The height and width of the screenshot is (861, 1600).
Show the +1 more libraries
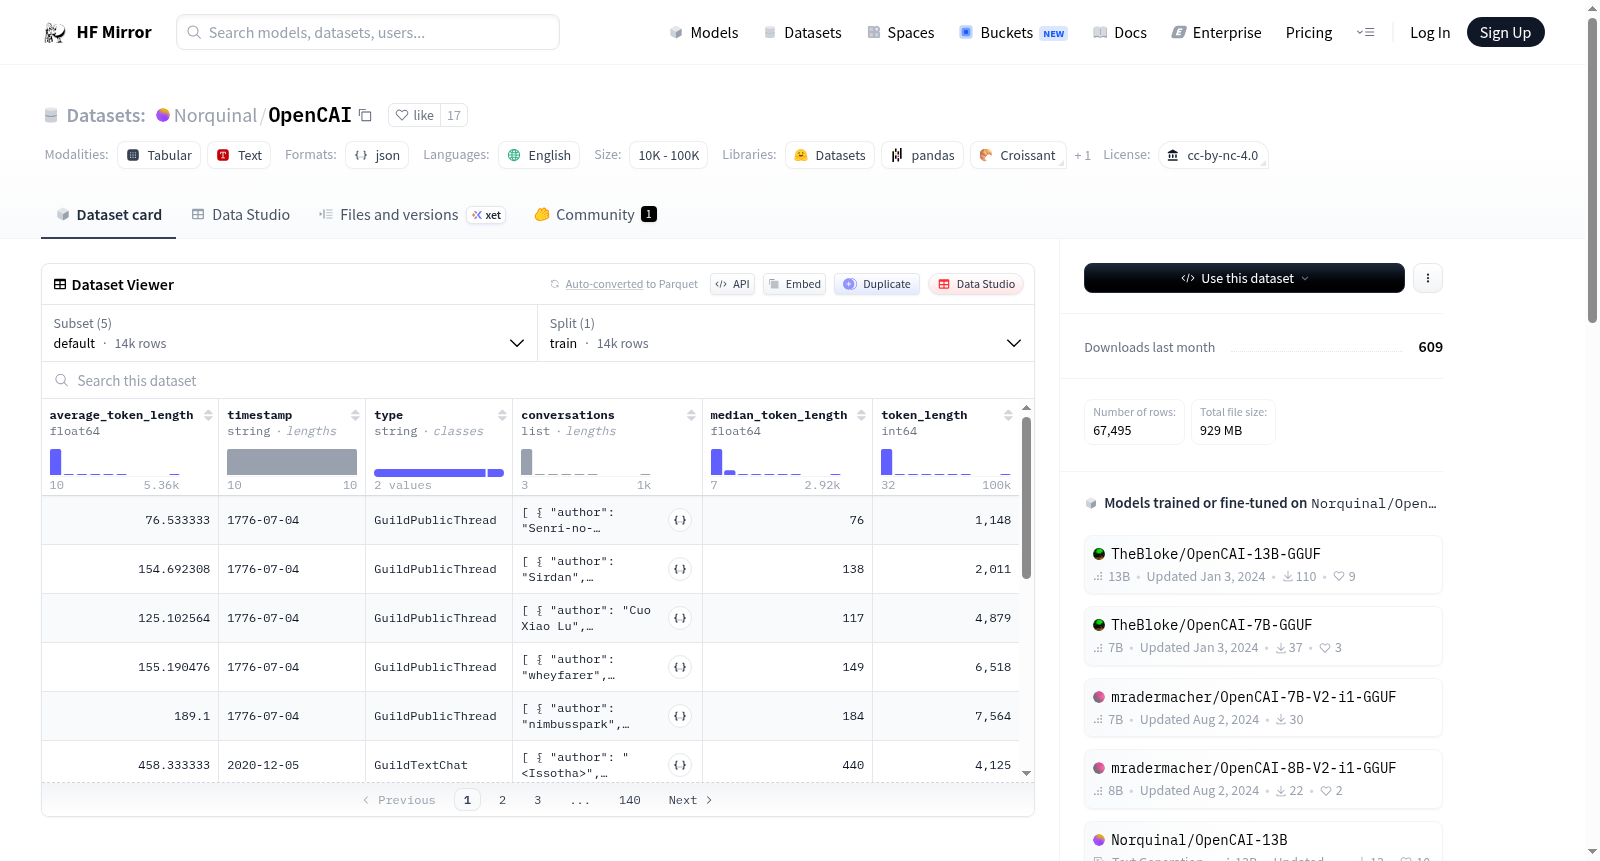point(1082,155)
